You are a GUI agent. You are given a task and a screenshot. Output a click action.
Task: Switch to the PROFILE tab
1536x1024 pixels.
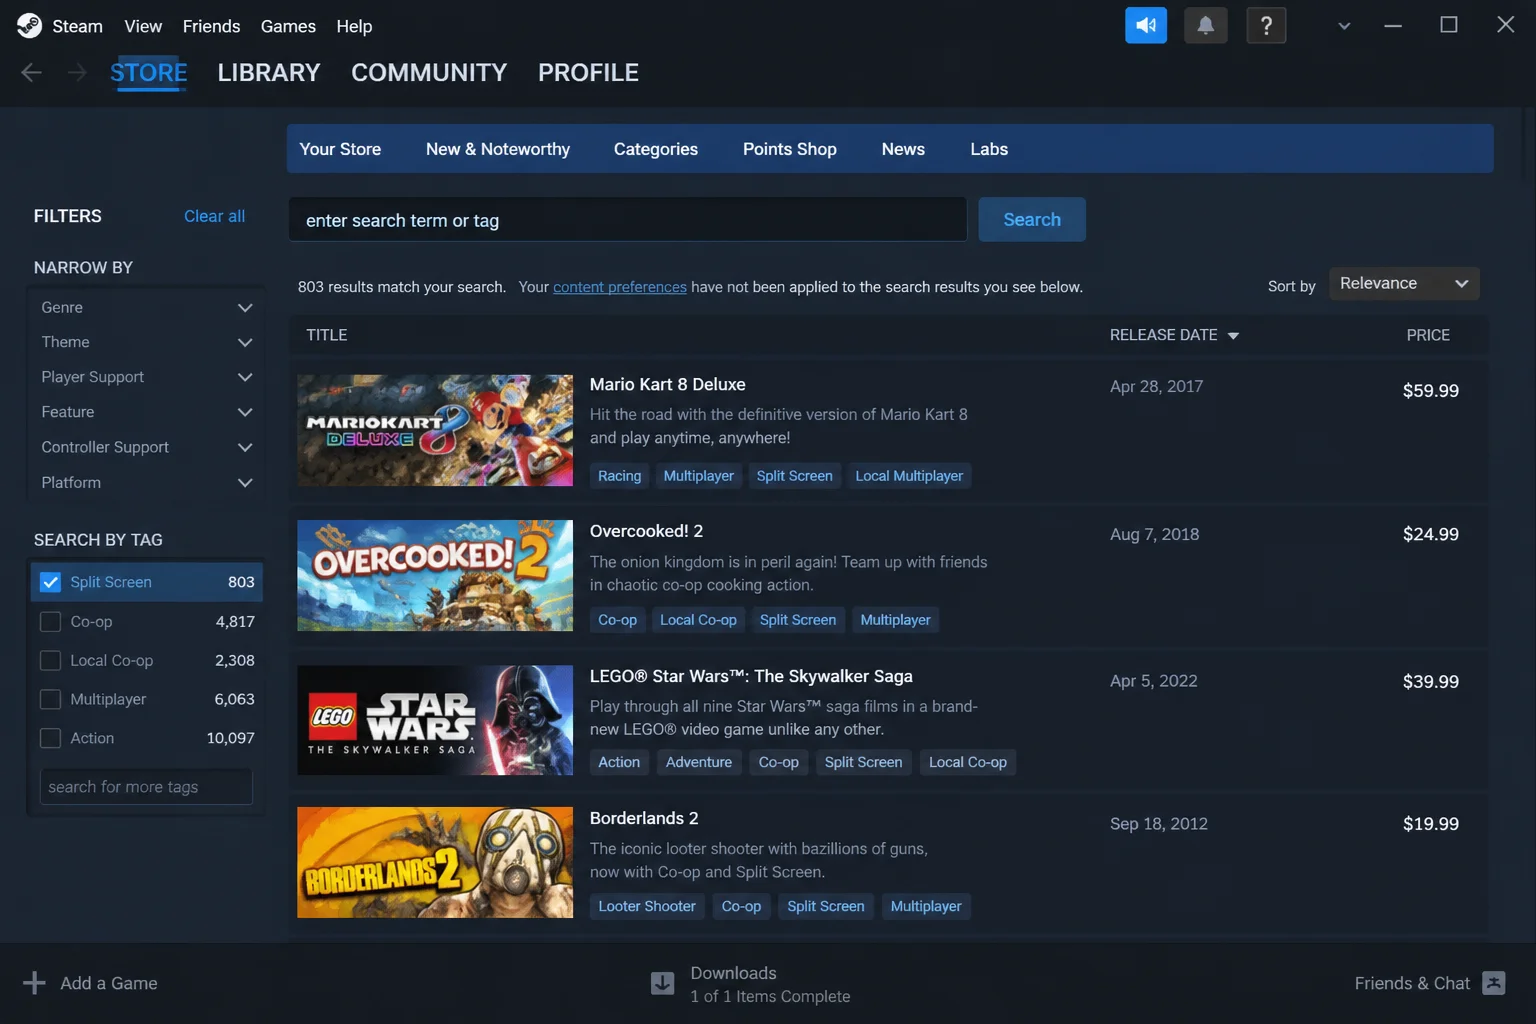click(588, 73)
